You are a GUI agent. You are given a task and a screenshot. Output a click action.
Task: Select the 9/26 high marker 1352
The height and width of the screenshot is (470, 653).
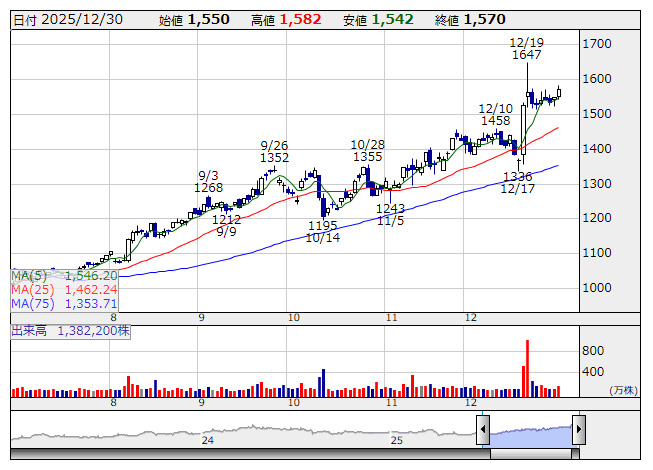click(274, 158)
